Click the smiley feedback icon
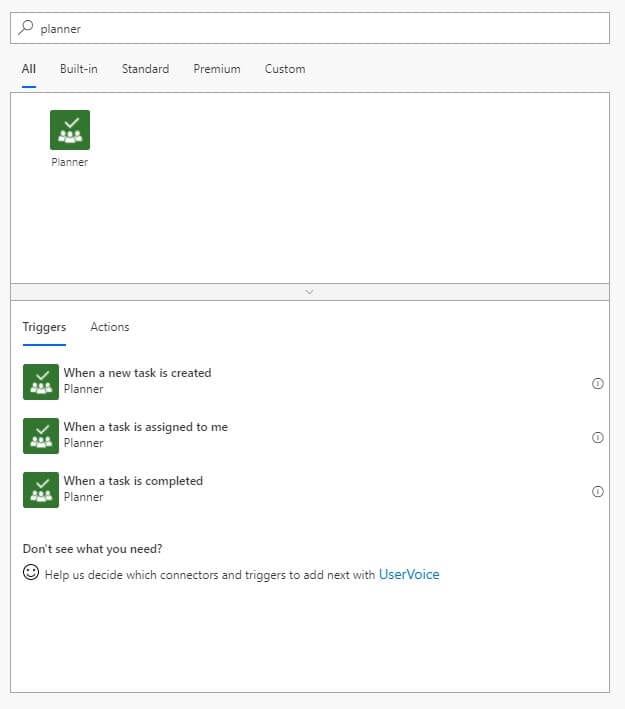625x709 pixels. point(31,572)
